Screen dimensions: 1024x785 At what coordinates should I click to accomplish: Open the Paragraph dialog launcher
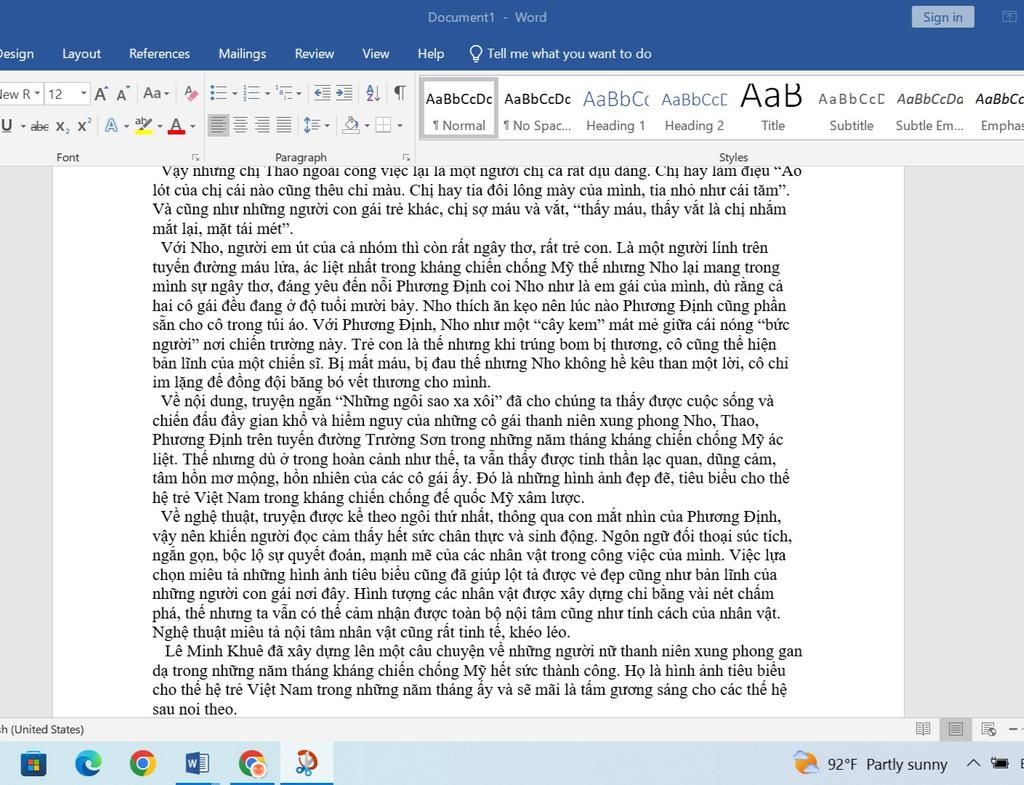pos(406,157)
